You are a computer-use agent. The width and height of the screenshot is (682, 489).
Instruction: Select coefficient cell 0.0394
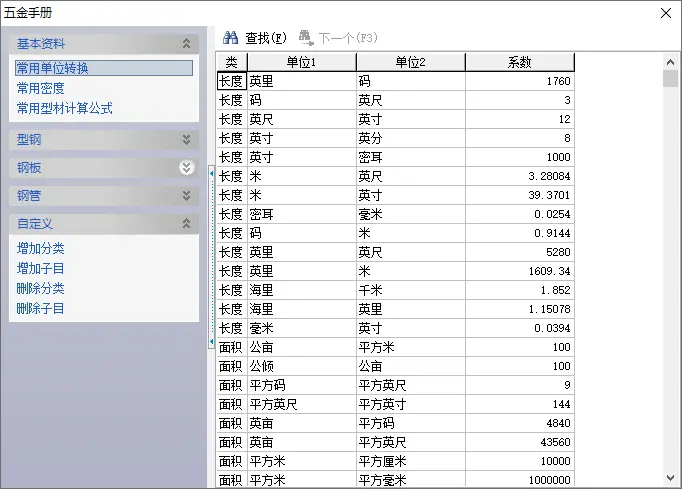pyautogui.click(x=520, y=328)
